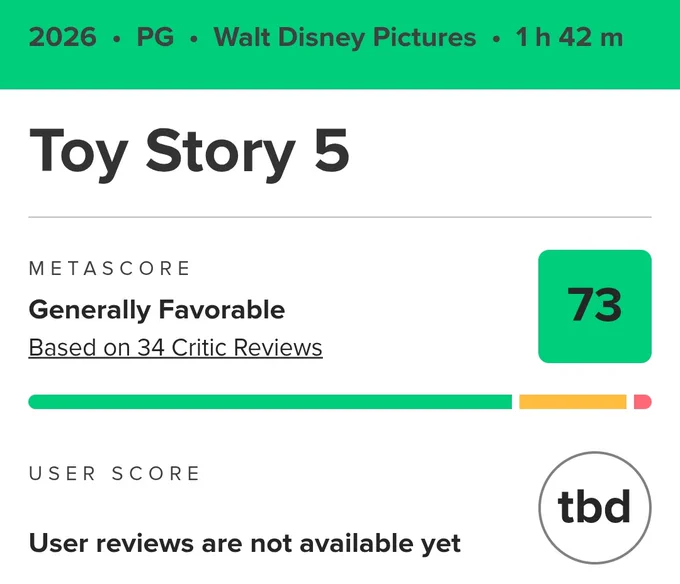Click 'User reviews are not available yet'
Screen dimensions: 680x584
pos(245,544)
